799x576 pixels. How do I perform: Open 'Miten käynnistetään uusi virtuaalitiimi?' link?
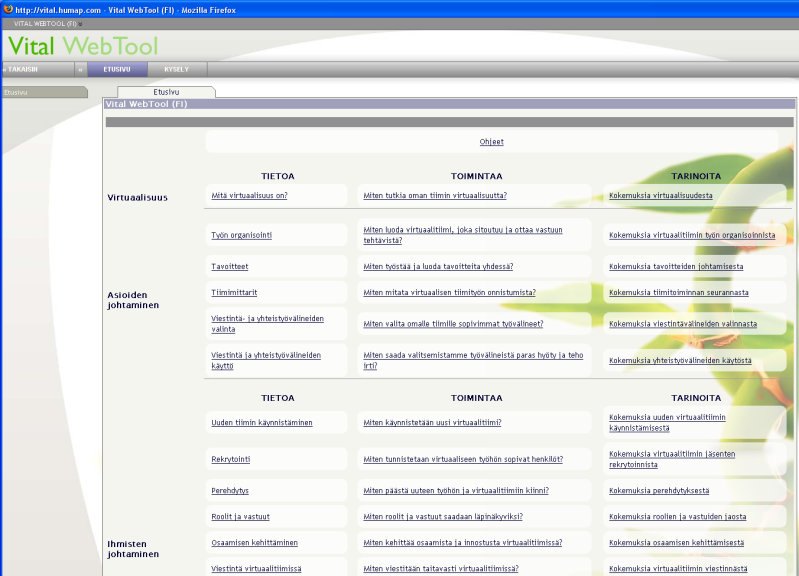(432, 423)
